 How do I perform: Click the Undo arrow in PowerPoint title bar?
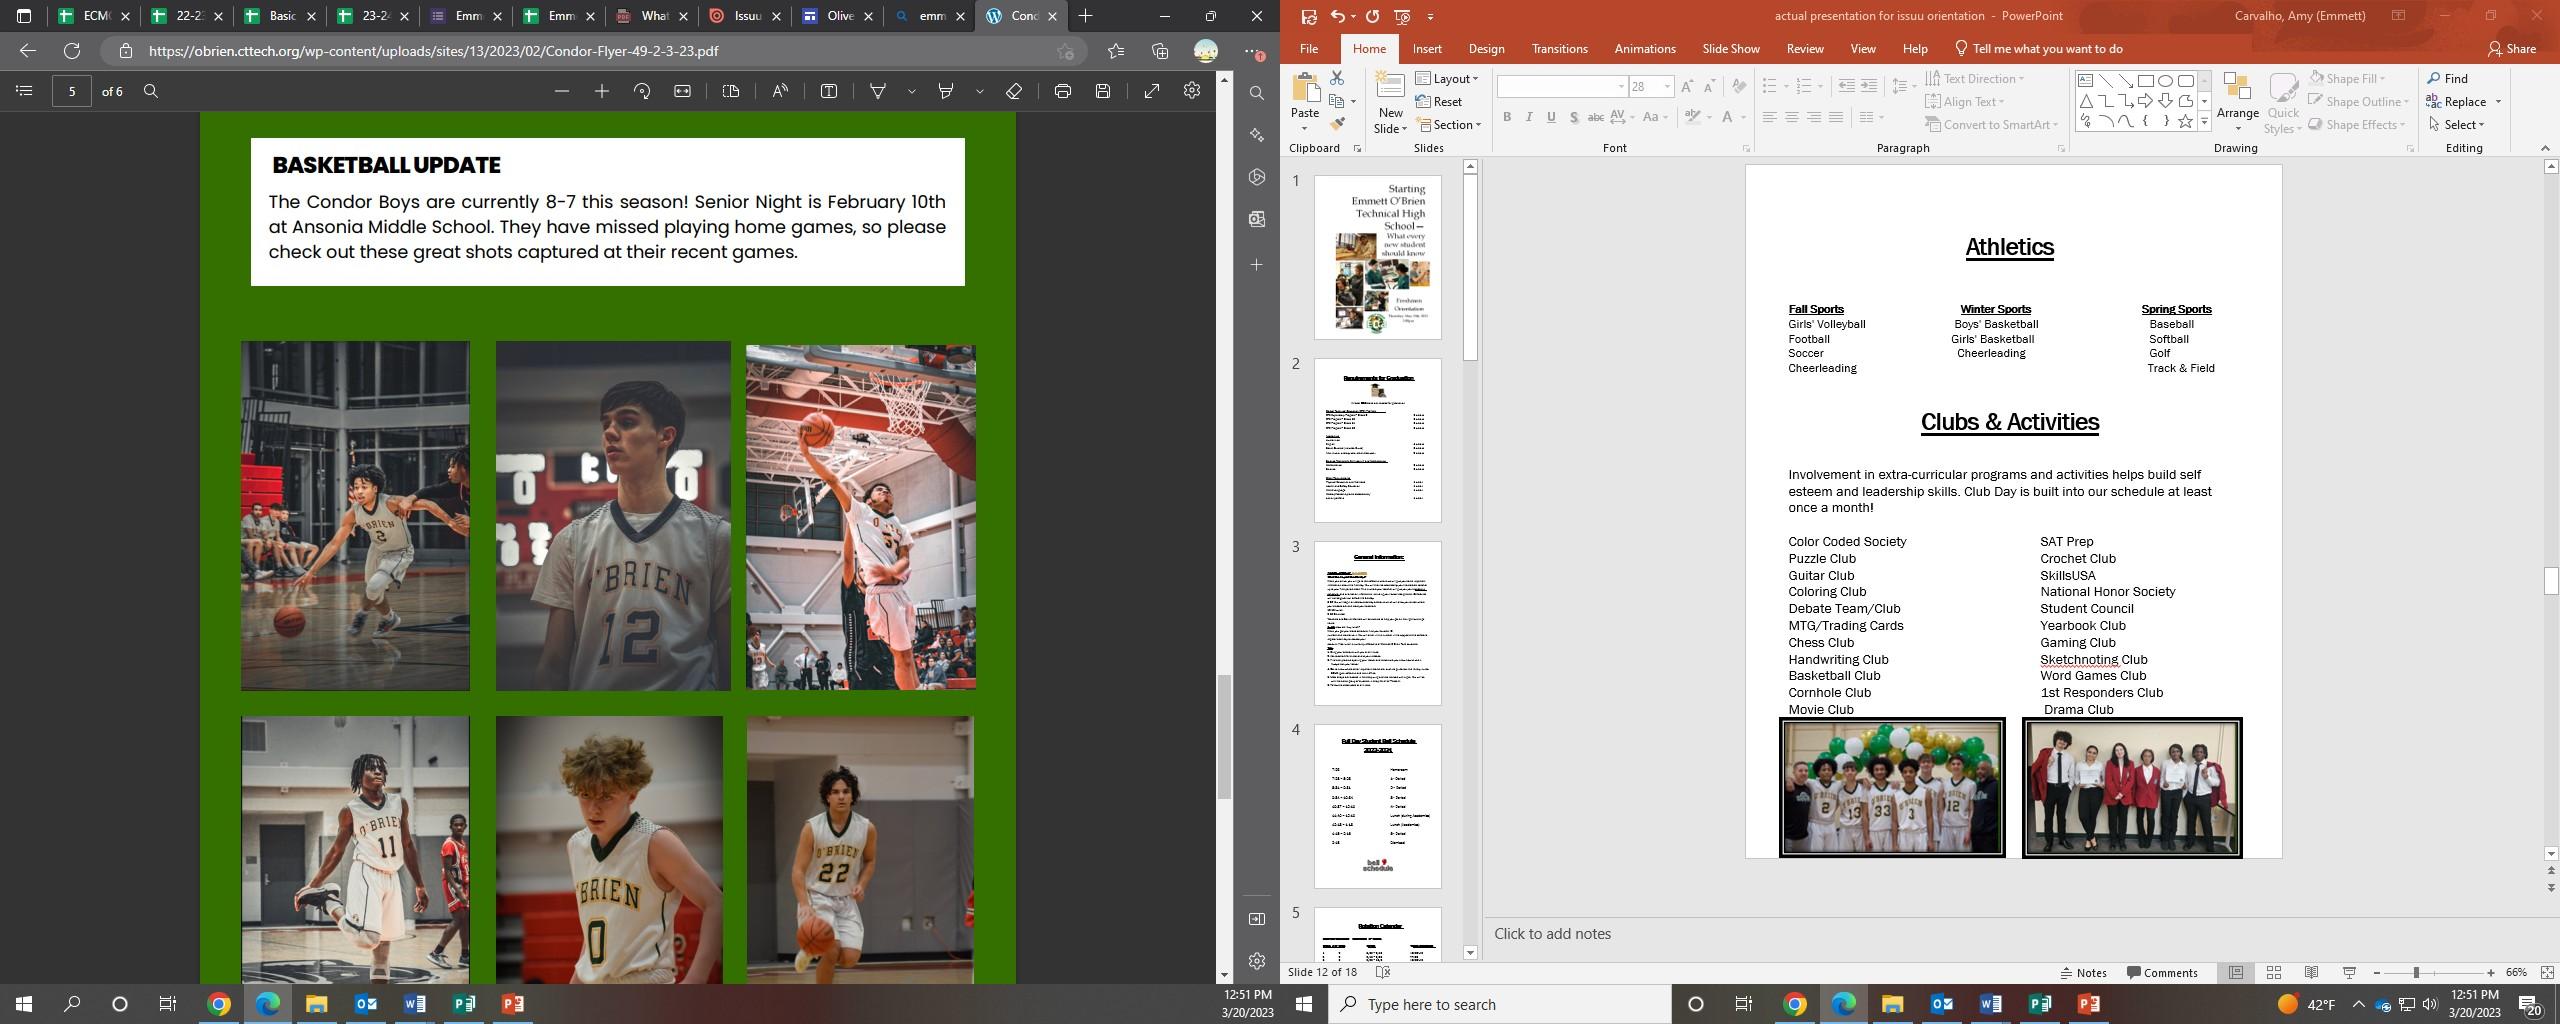click(x=1337, y=16)
